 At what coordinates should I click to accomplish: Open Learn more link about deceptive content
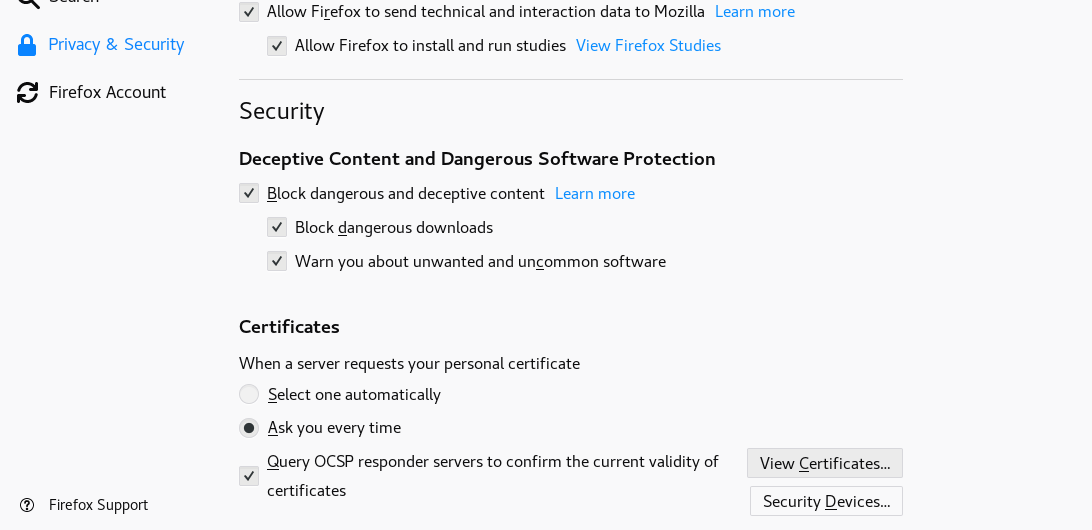pos(595,194)
